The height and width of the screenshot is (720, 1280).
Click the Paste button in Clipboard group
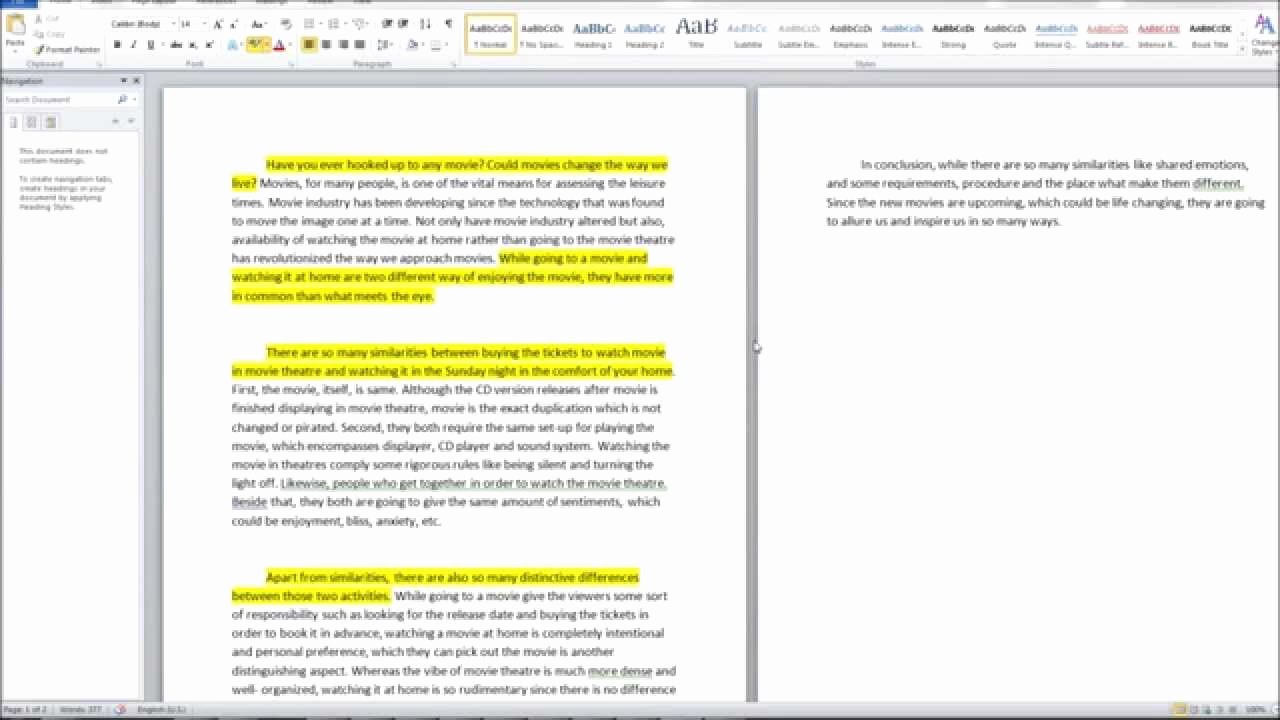(x=15, y=32)
